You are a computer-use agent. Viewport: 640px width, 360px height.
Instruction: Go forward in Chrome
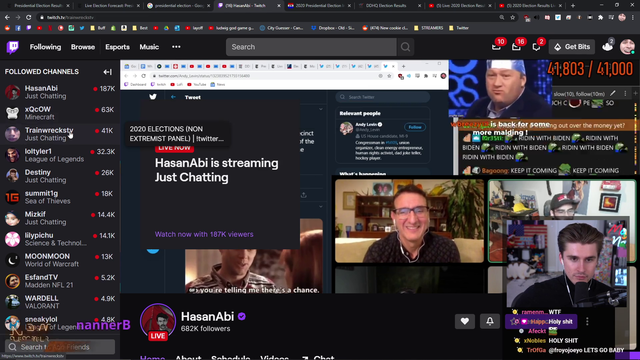[x=18, y=18]
